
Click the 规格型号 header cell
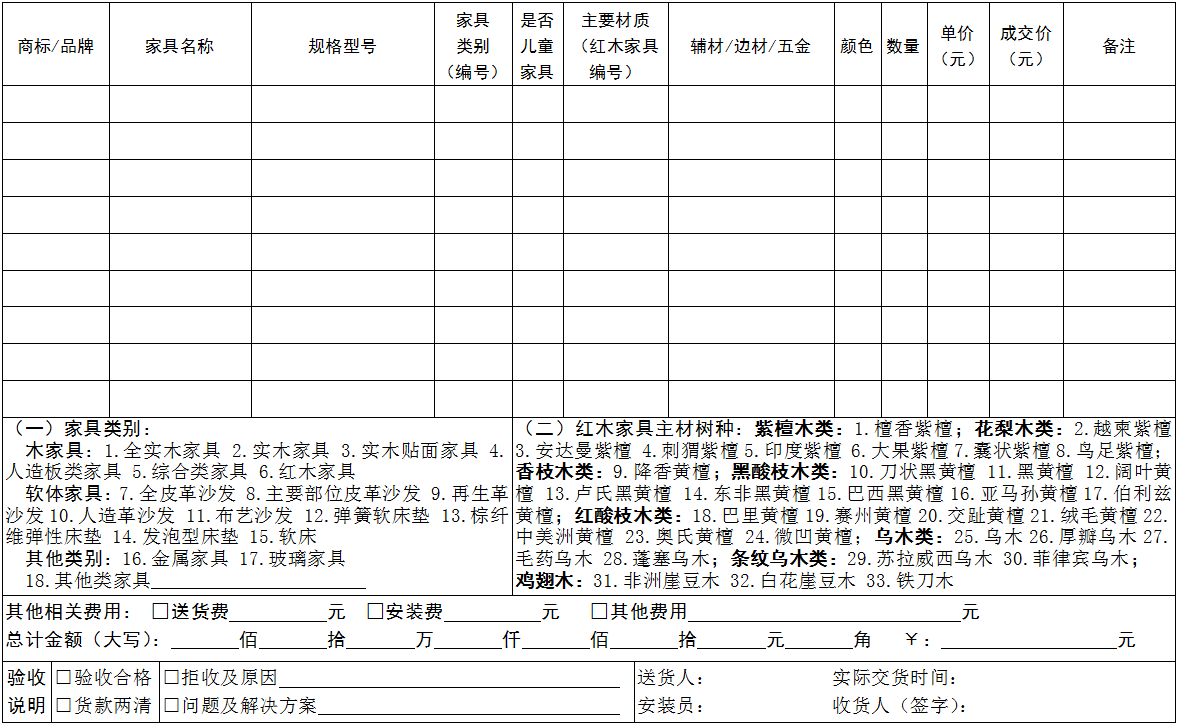point(342,46)
